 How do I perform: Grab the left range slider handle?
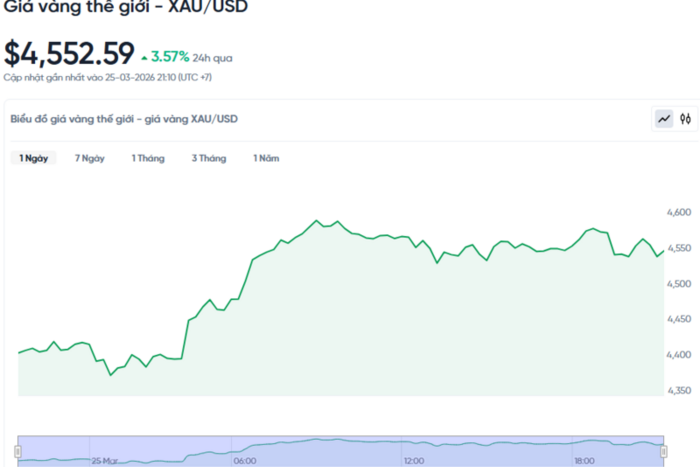coord(18,450)
